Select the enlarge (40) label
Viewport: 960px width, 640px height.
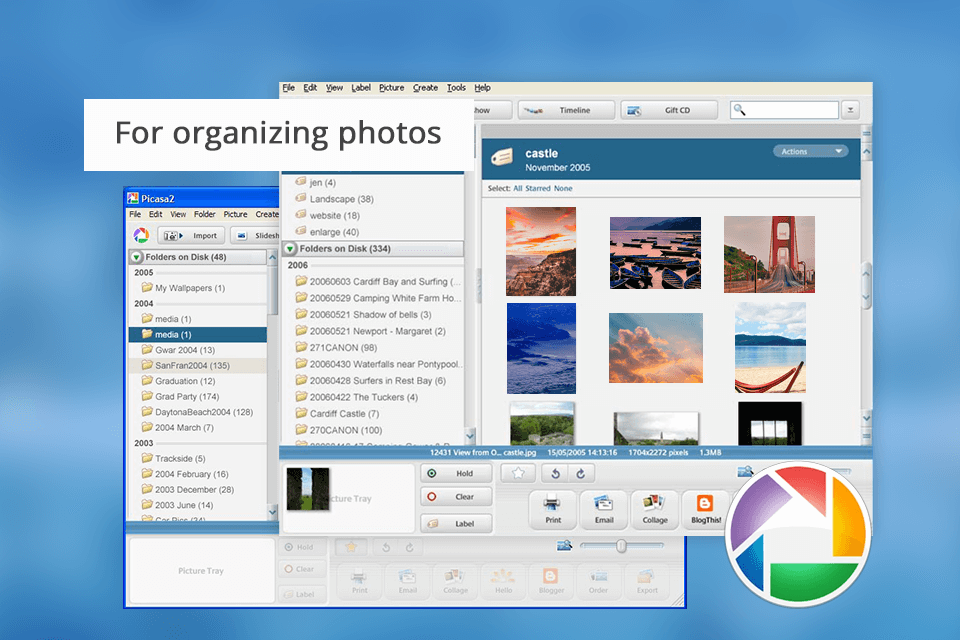point(327,232)
